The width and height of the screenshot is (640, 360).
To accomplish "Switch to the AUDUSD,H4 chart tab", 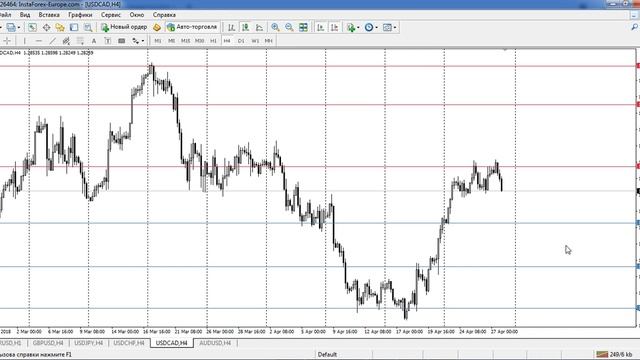I will coord(215,343).
